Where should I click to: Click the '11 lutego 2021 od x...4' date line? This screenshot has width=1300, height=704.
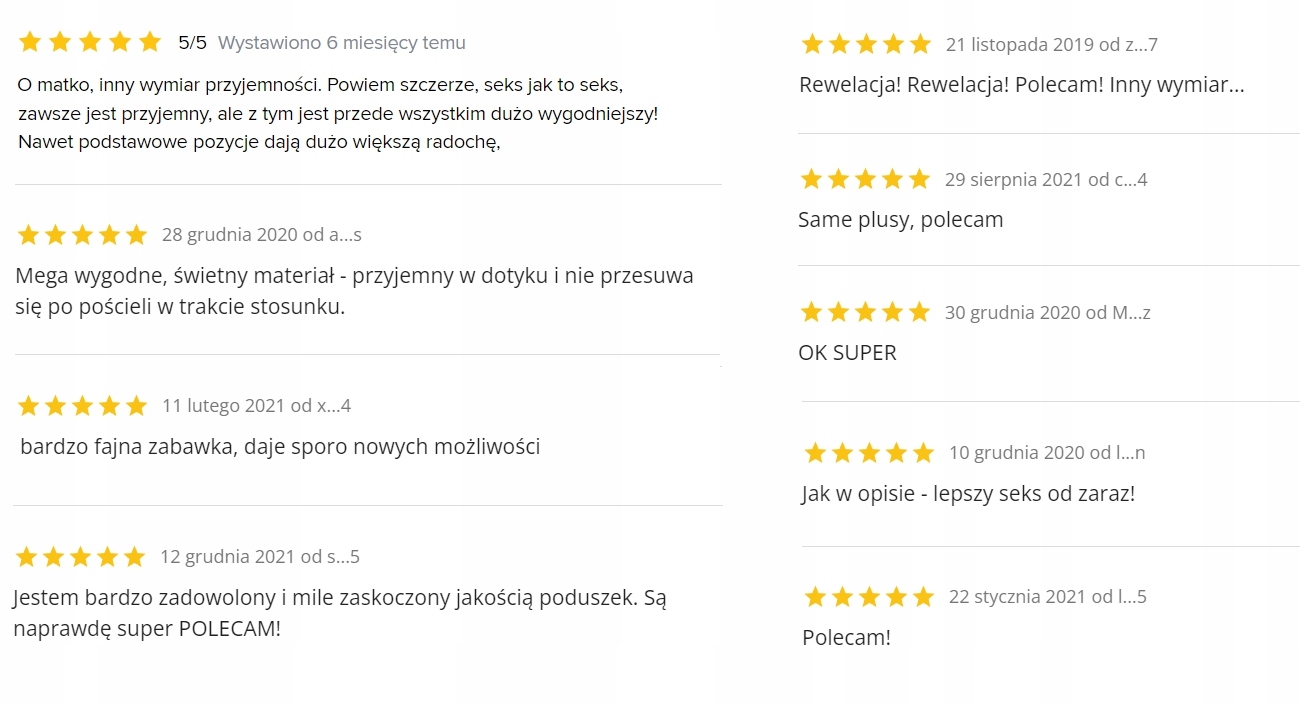click(256, 406)
